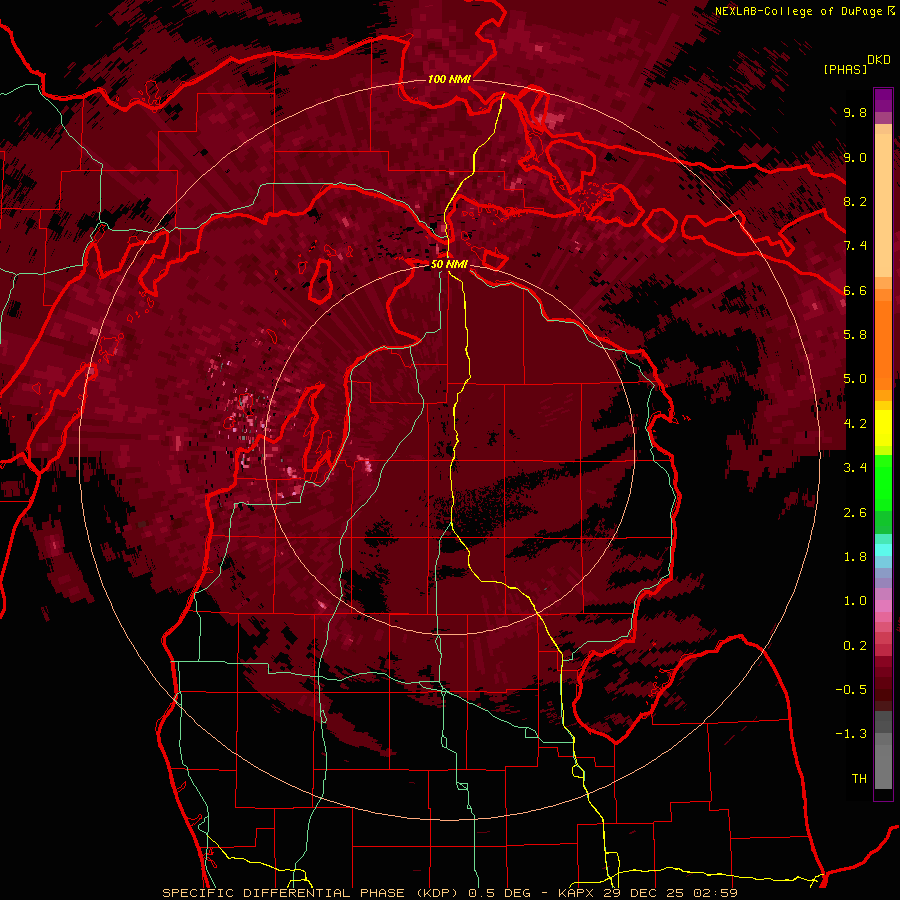Screen dimensions: 900x900
Task: Click the 0.2 color scale value
Action: pos(855,646)
